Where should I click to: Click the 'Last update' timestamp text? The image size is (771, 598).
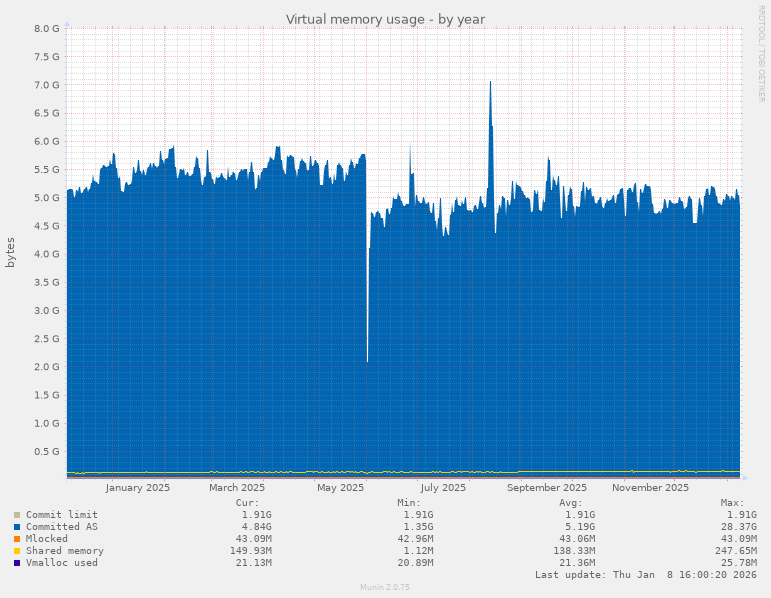(646, 575)
